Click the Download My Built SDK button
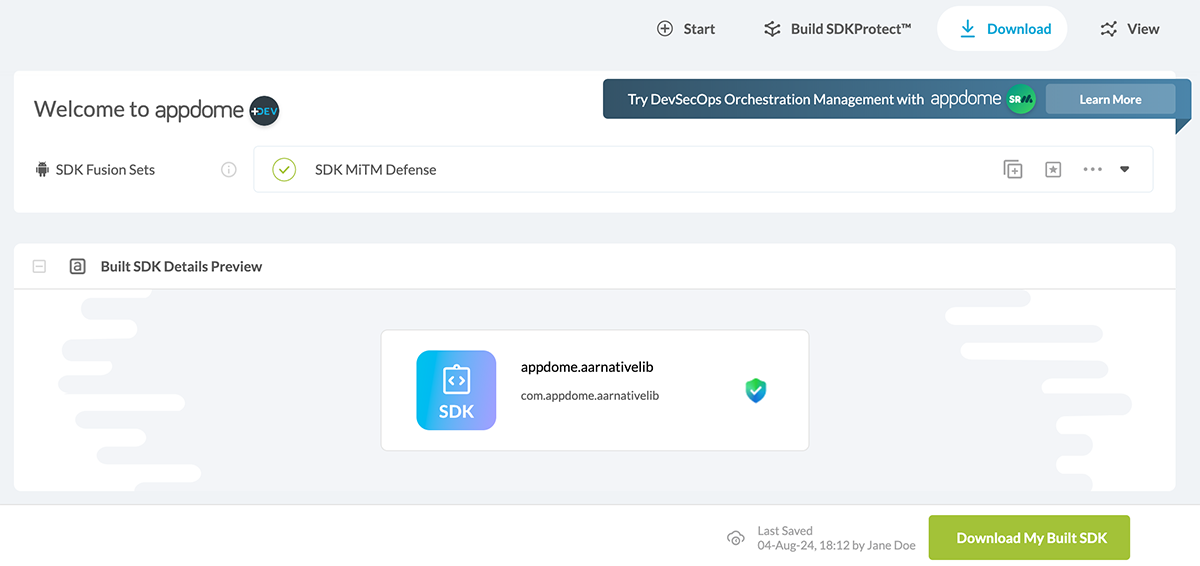 (1031, 538)
